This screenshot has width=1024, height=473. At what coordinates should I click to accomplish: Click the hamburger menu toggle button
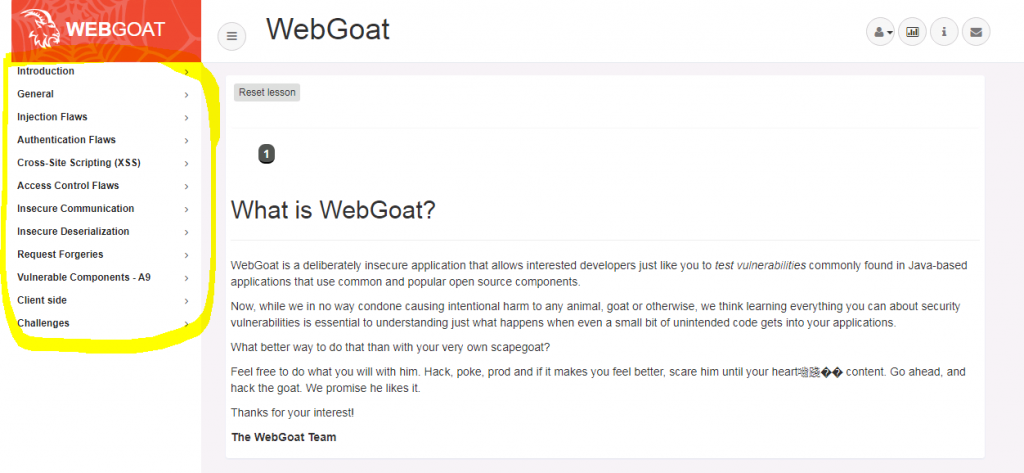click(x=231, y=36)
